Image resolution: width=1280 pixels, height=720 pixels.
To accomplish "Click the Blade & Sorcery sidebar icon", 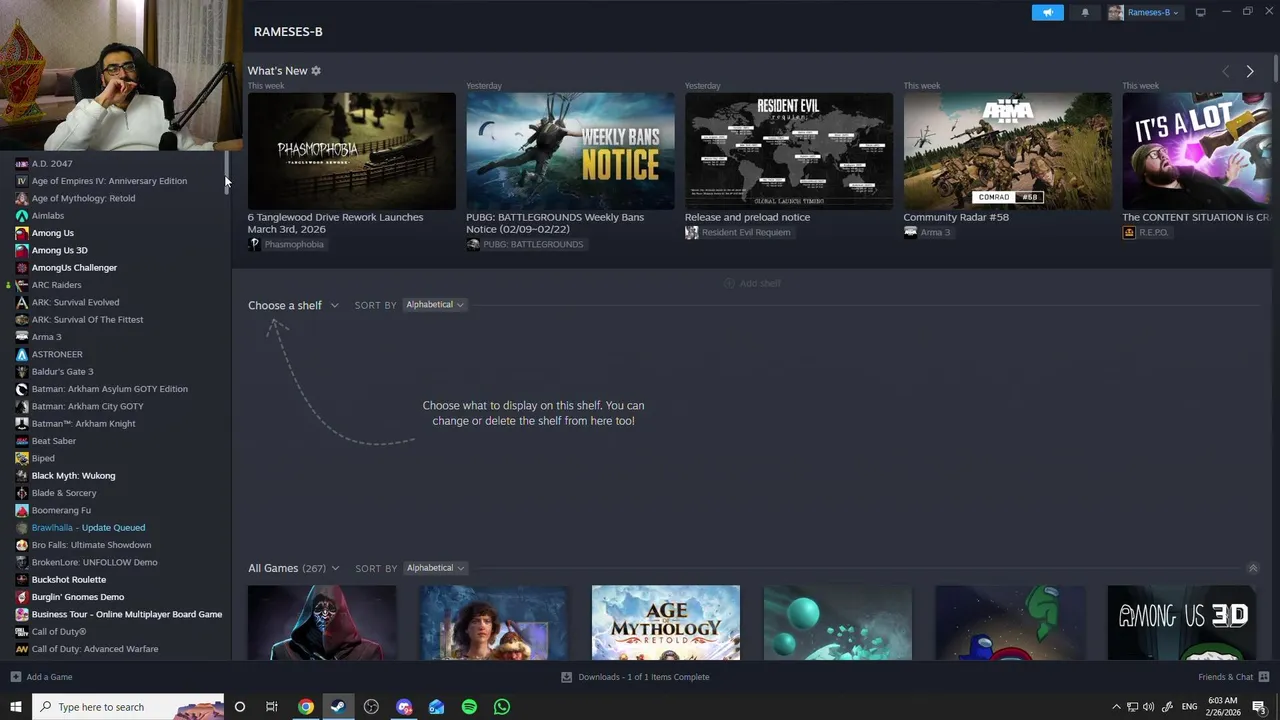I will (x=22, y=493).
